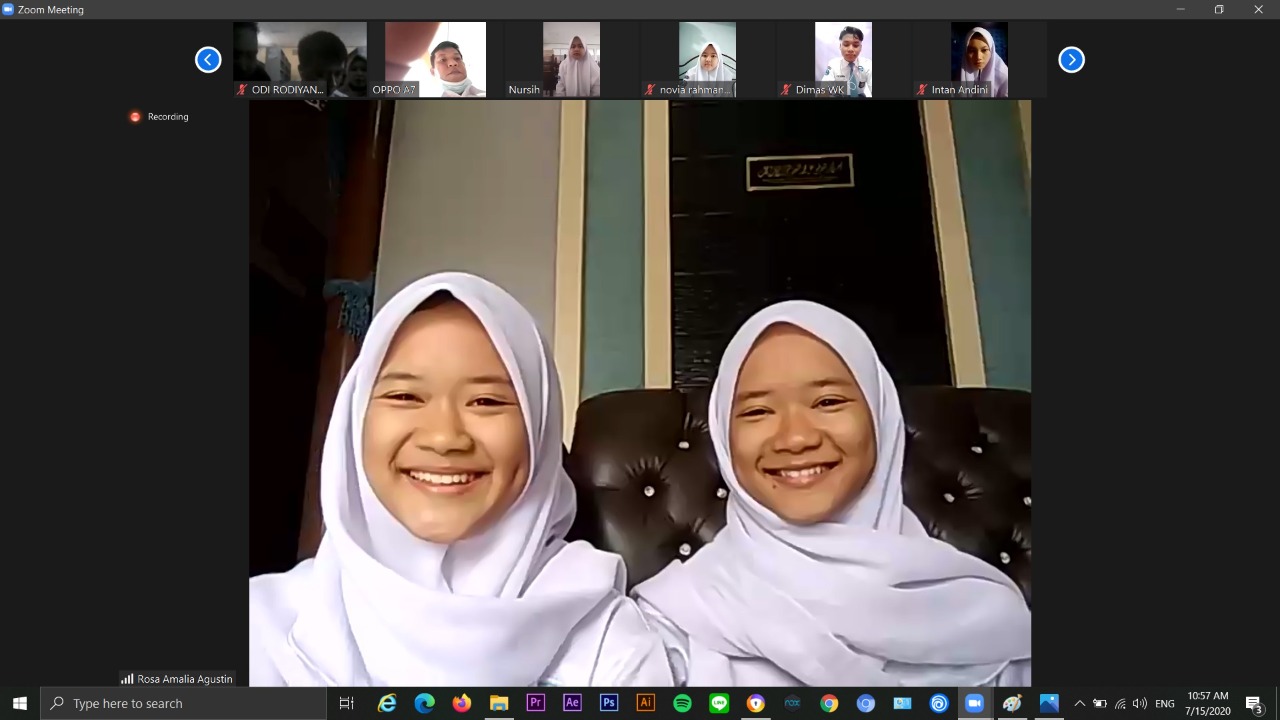The image size is (1280, 720).
Task: Launch Adobe Premiere Pro from taskbar
Action: [535, 703]
